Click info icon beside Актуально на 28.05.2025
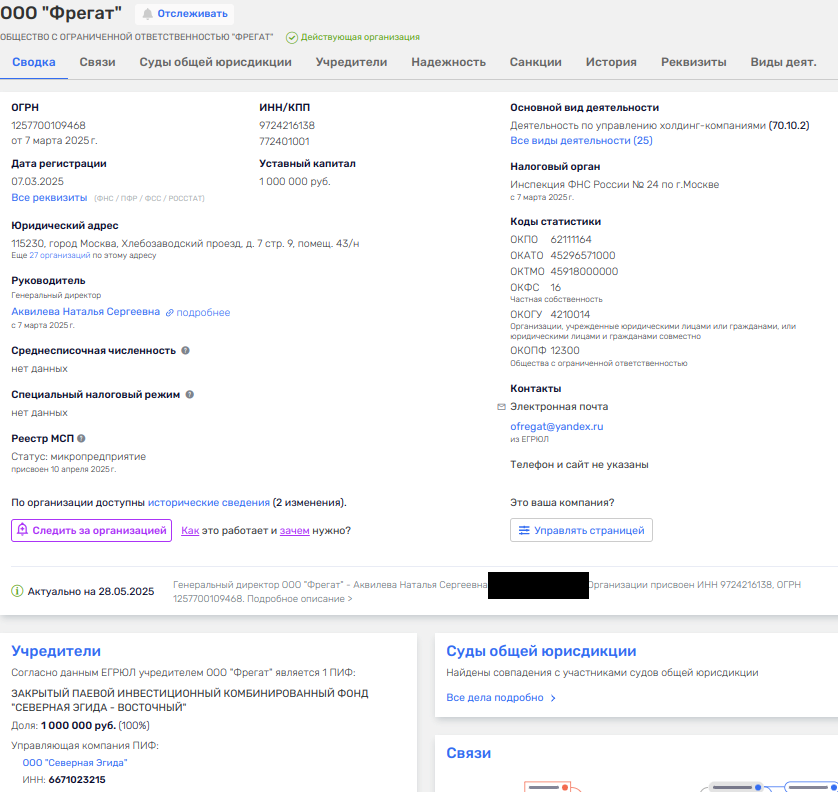The image size is (838, 792). click(x=17, y=591)
